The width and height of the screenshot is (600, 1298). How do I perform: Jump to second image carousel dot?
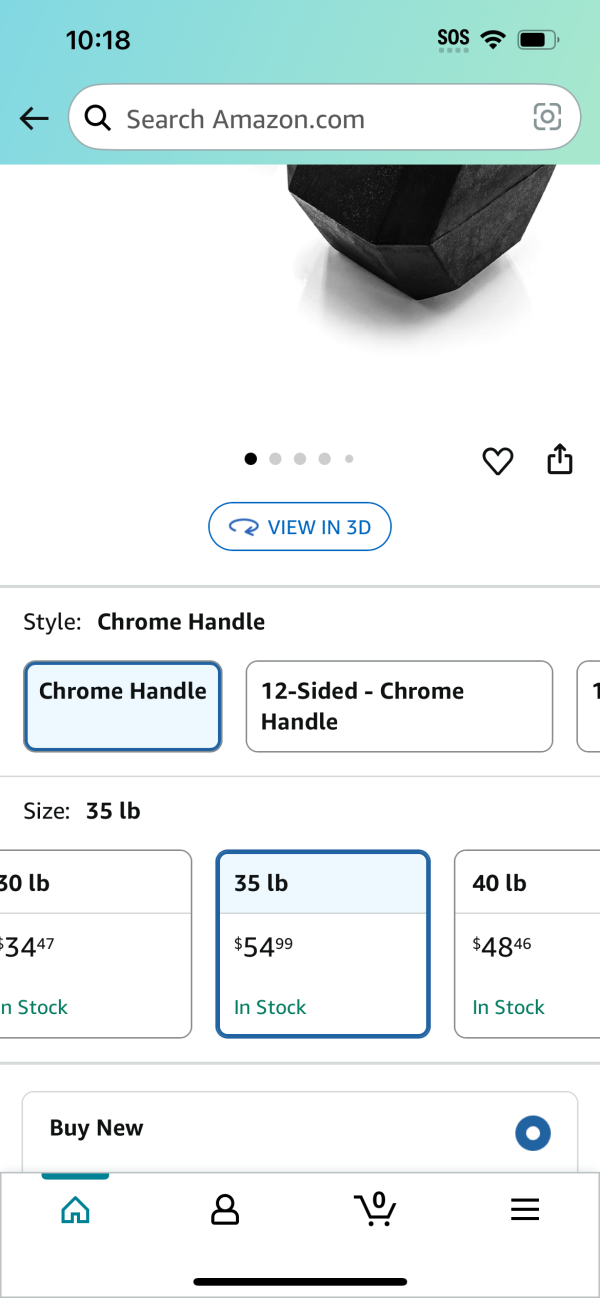coord(275,459)
